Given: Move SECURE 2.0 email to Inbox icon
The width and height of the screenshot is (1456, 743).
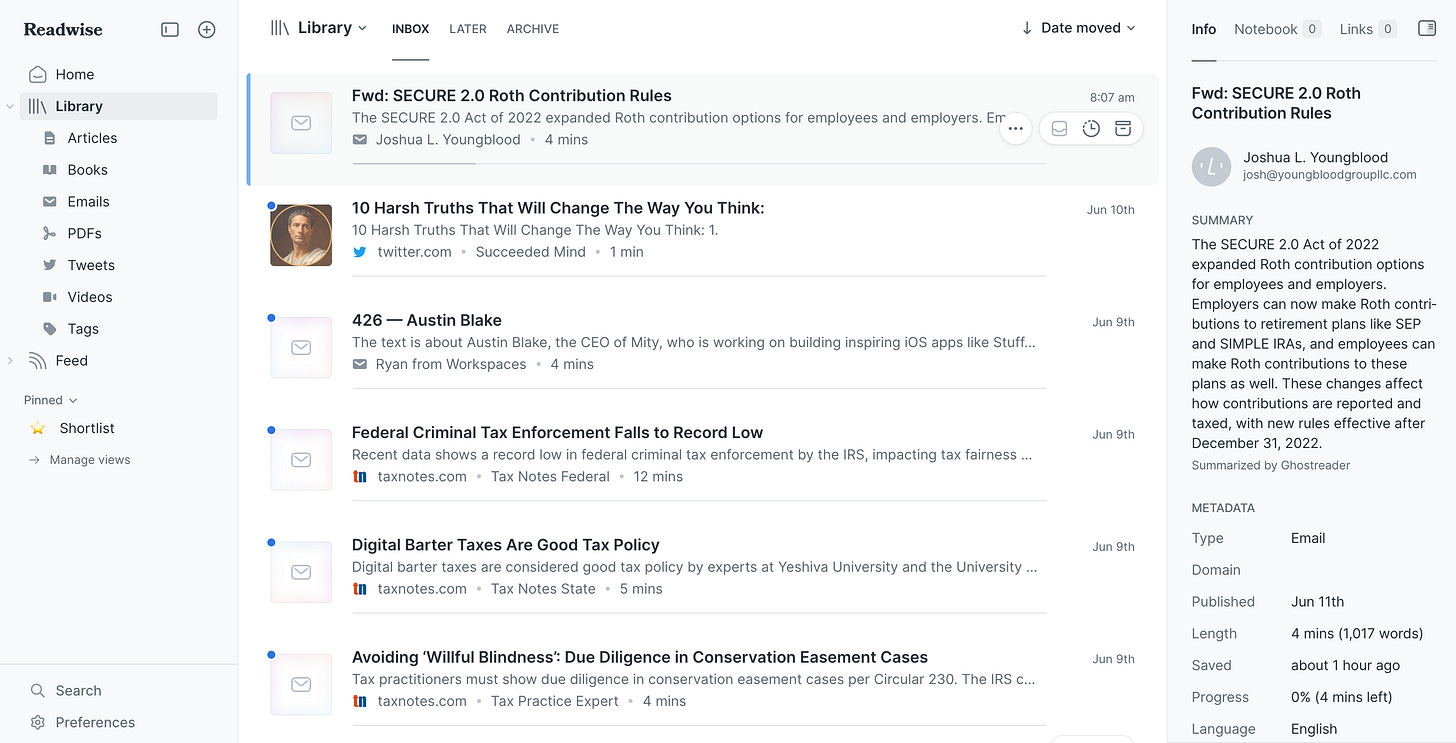Looking at the screenshot, I should click(x=1059, y=129).
